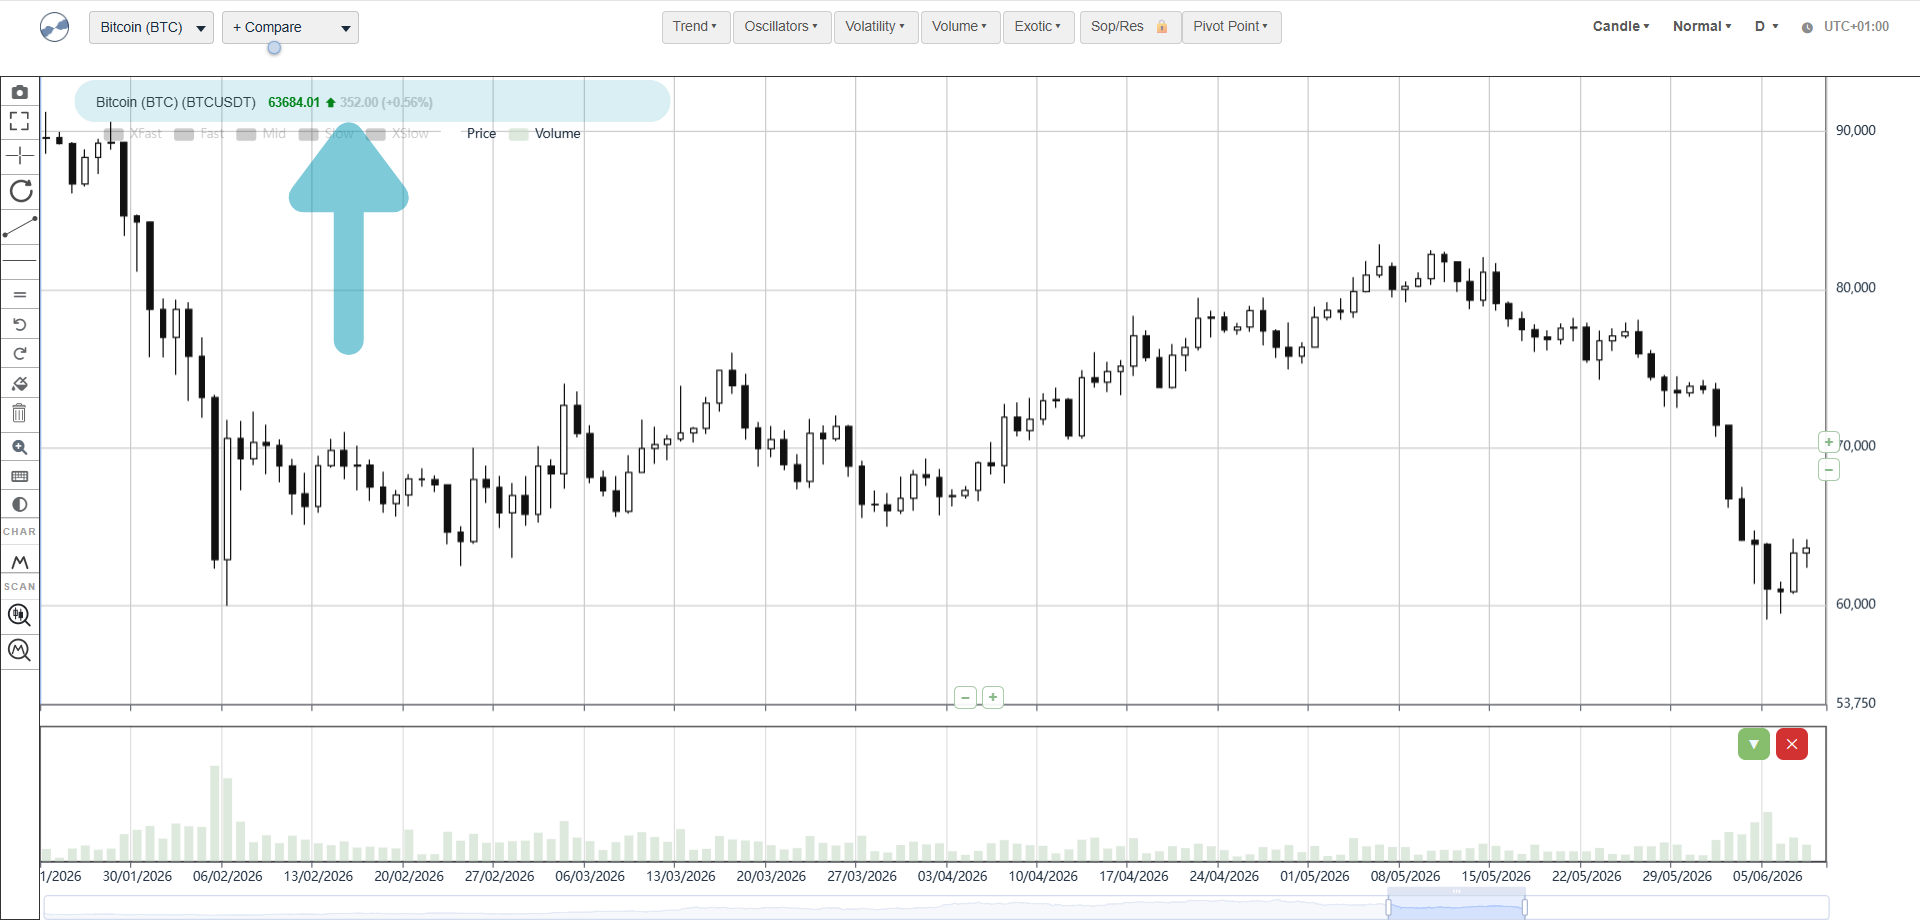Open the keyboard shortcuts icon
Screen dimensions: 1920x920
pyautogui.click(x=19, y=477)
